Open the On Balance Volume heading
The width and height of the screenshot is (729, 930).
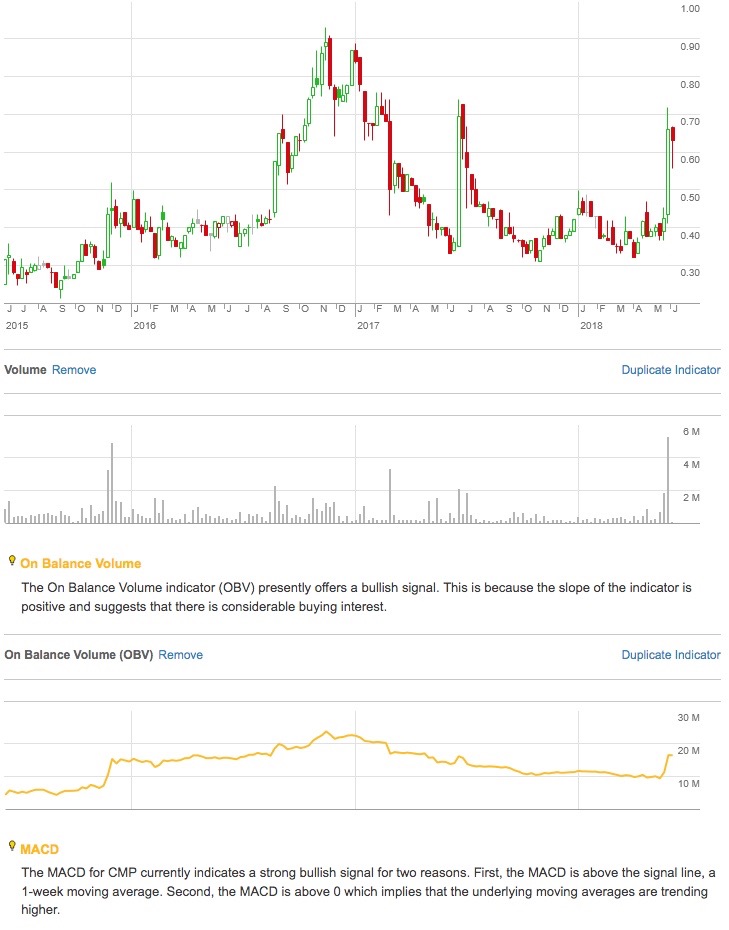[81, 563]
